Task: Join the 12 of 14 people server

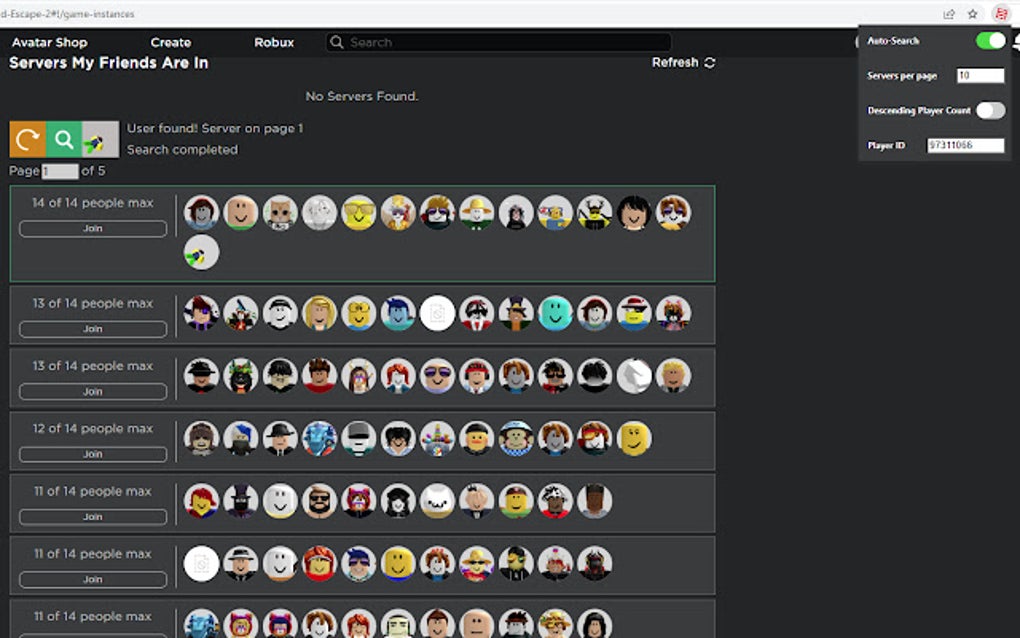Action: (x=93, y=454)
